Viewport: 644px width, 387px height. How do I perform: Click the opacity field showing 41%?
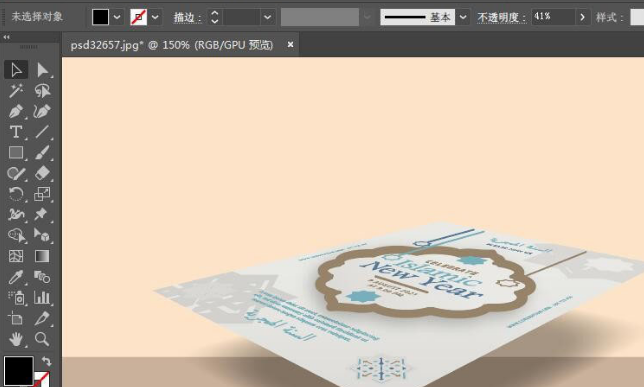[x=553, y=17]
